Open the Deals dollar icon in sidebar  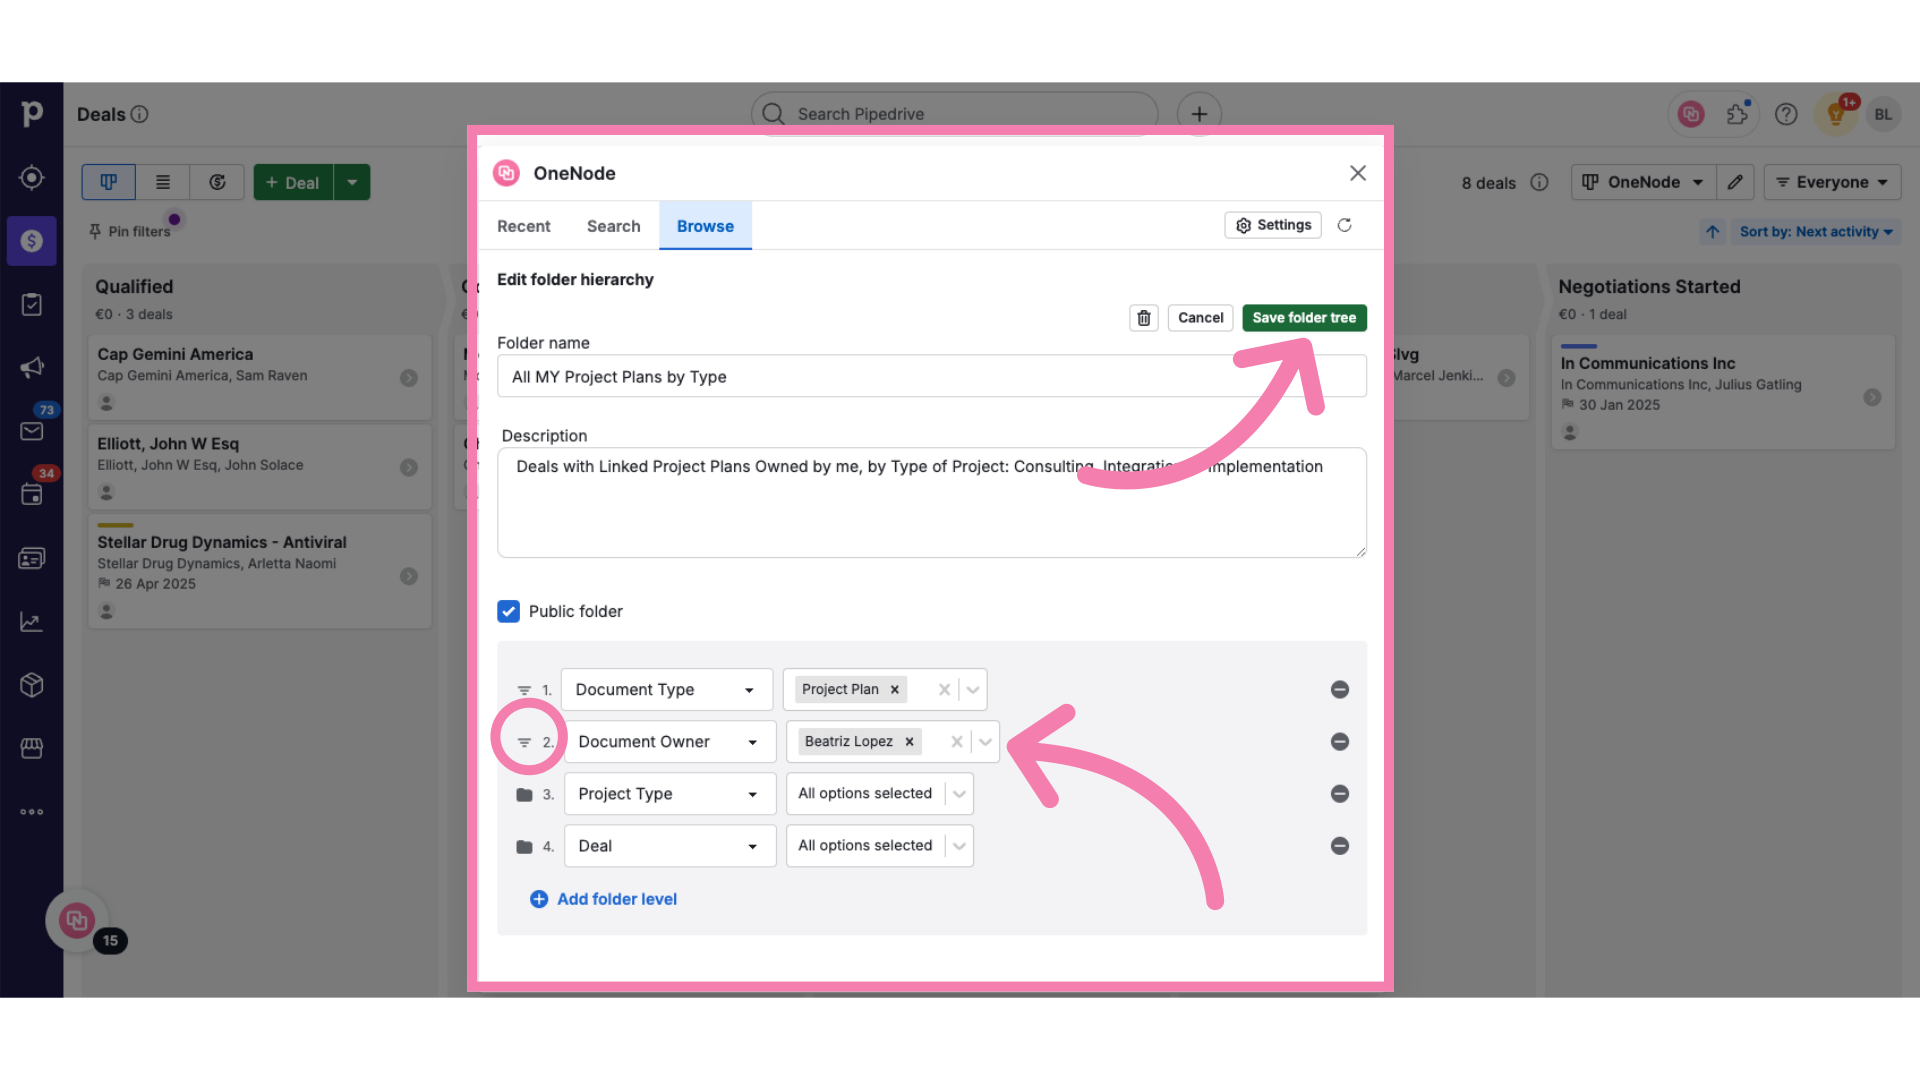click(32, 241)
